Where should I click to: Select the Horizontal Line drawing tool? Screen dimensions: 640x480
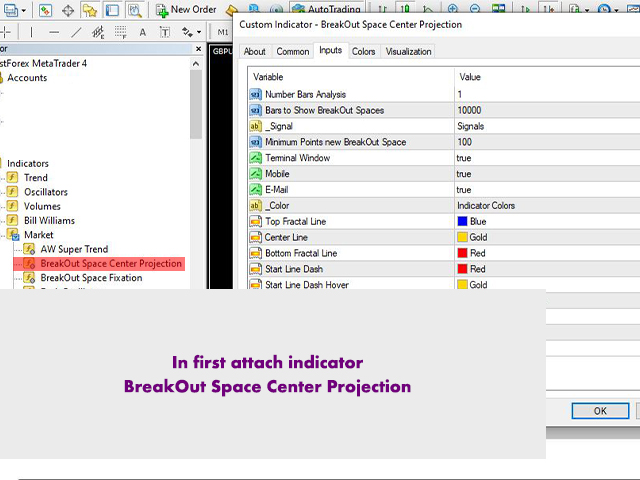pos(54,32)
